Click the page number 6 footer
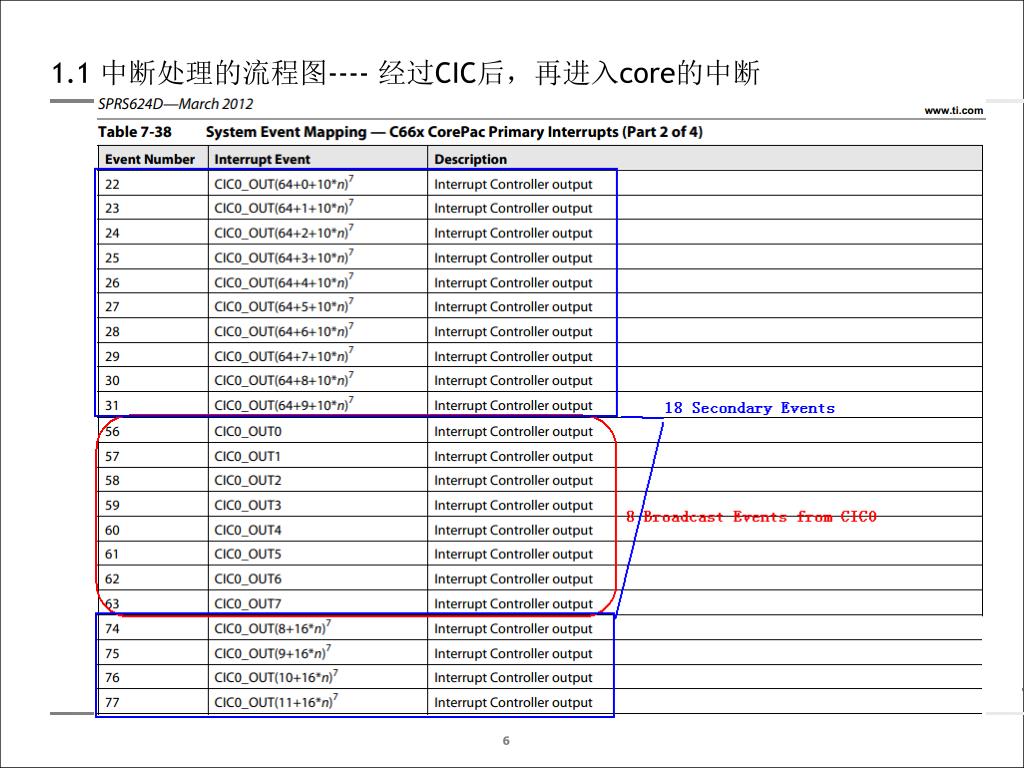1024x768 pixels. tap(506, 741)
